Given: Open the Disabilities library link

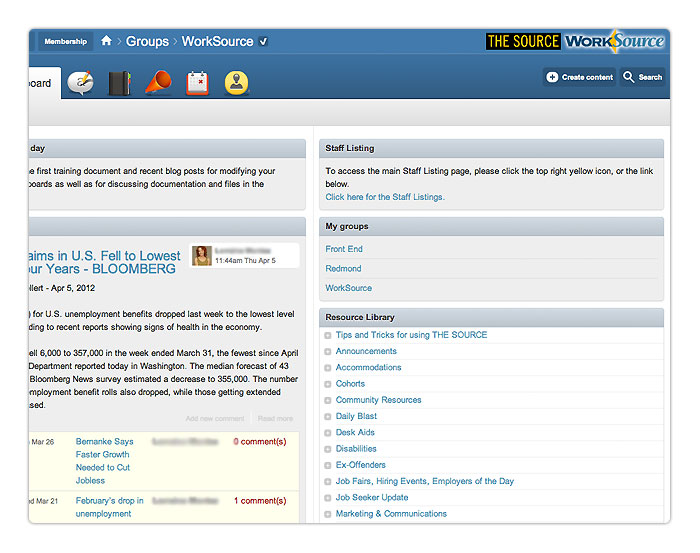Looking at the screenshot, I should (356, 449).
